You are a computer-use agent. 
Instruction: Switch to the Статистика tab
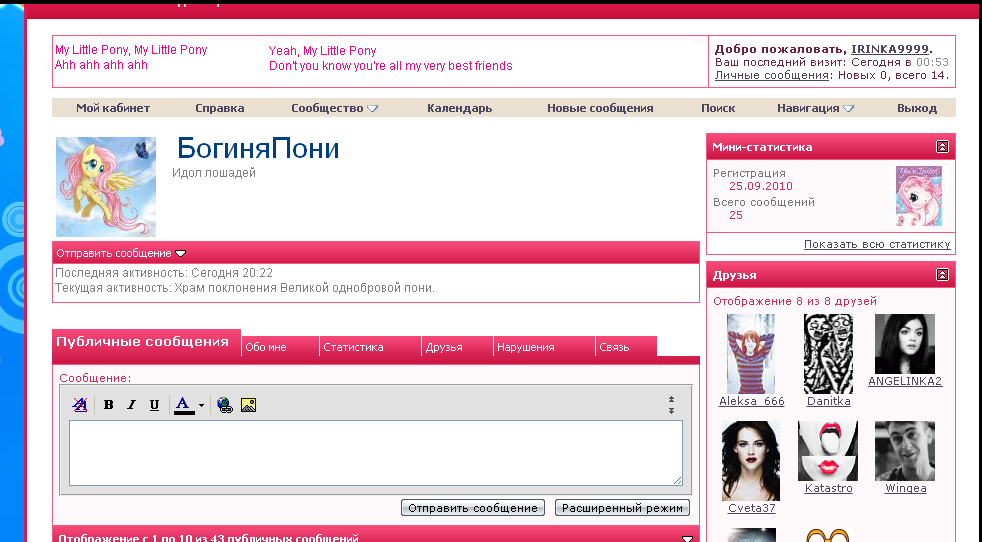click(370, 347)
